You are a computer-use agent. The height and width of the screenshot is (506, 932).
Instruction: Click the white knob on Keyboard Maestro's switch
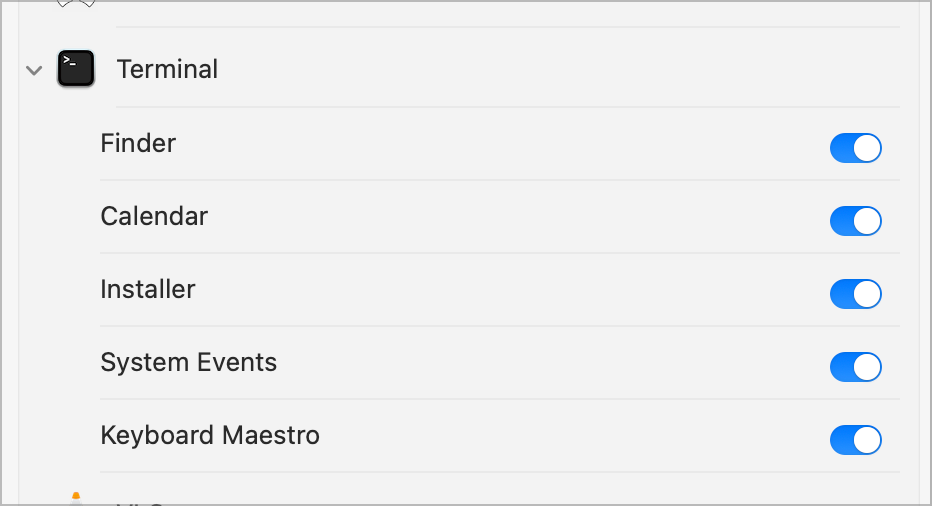coord(867,440)
